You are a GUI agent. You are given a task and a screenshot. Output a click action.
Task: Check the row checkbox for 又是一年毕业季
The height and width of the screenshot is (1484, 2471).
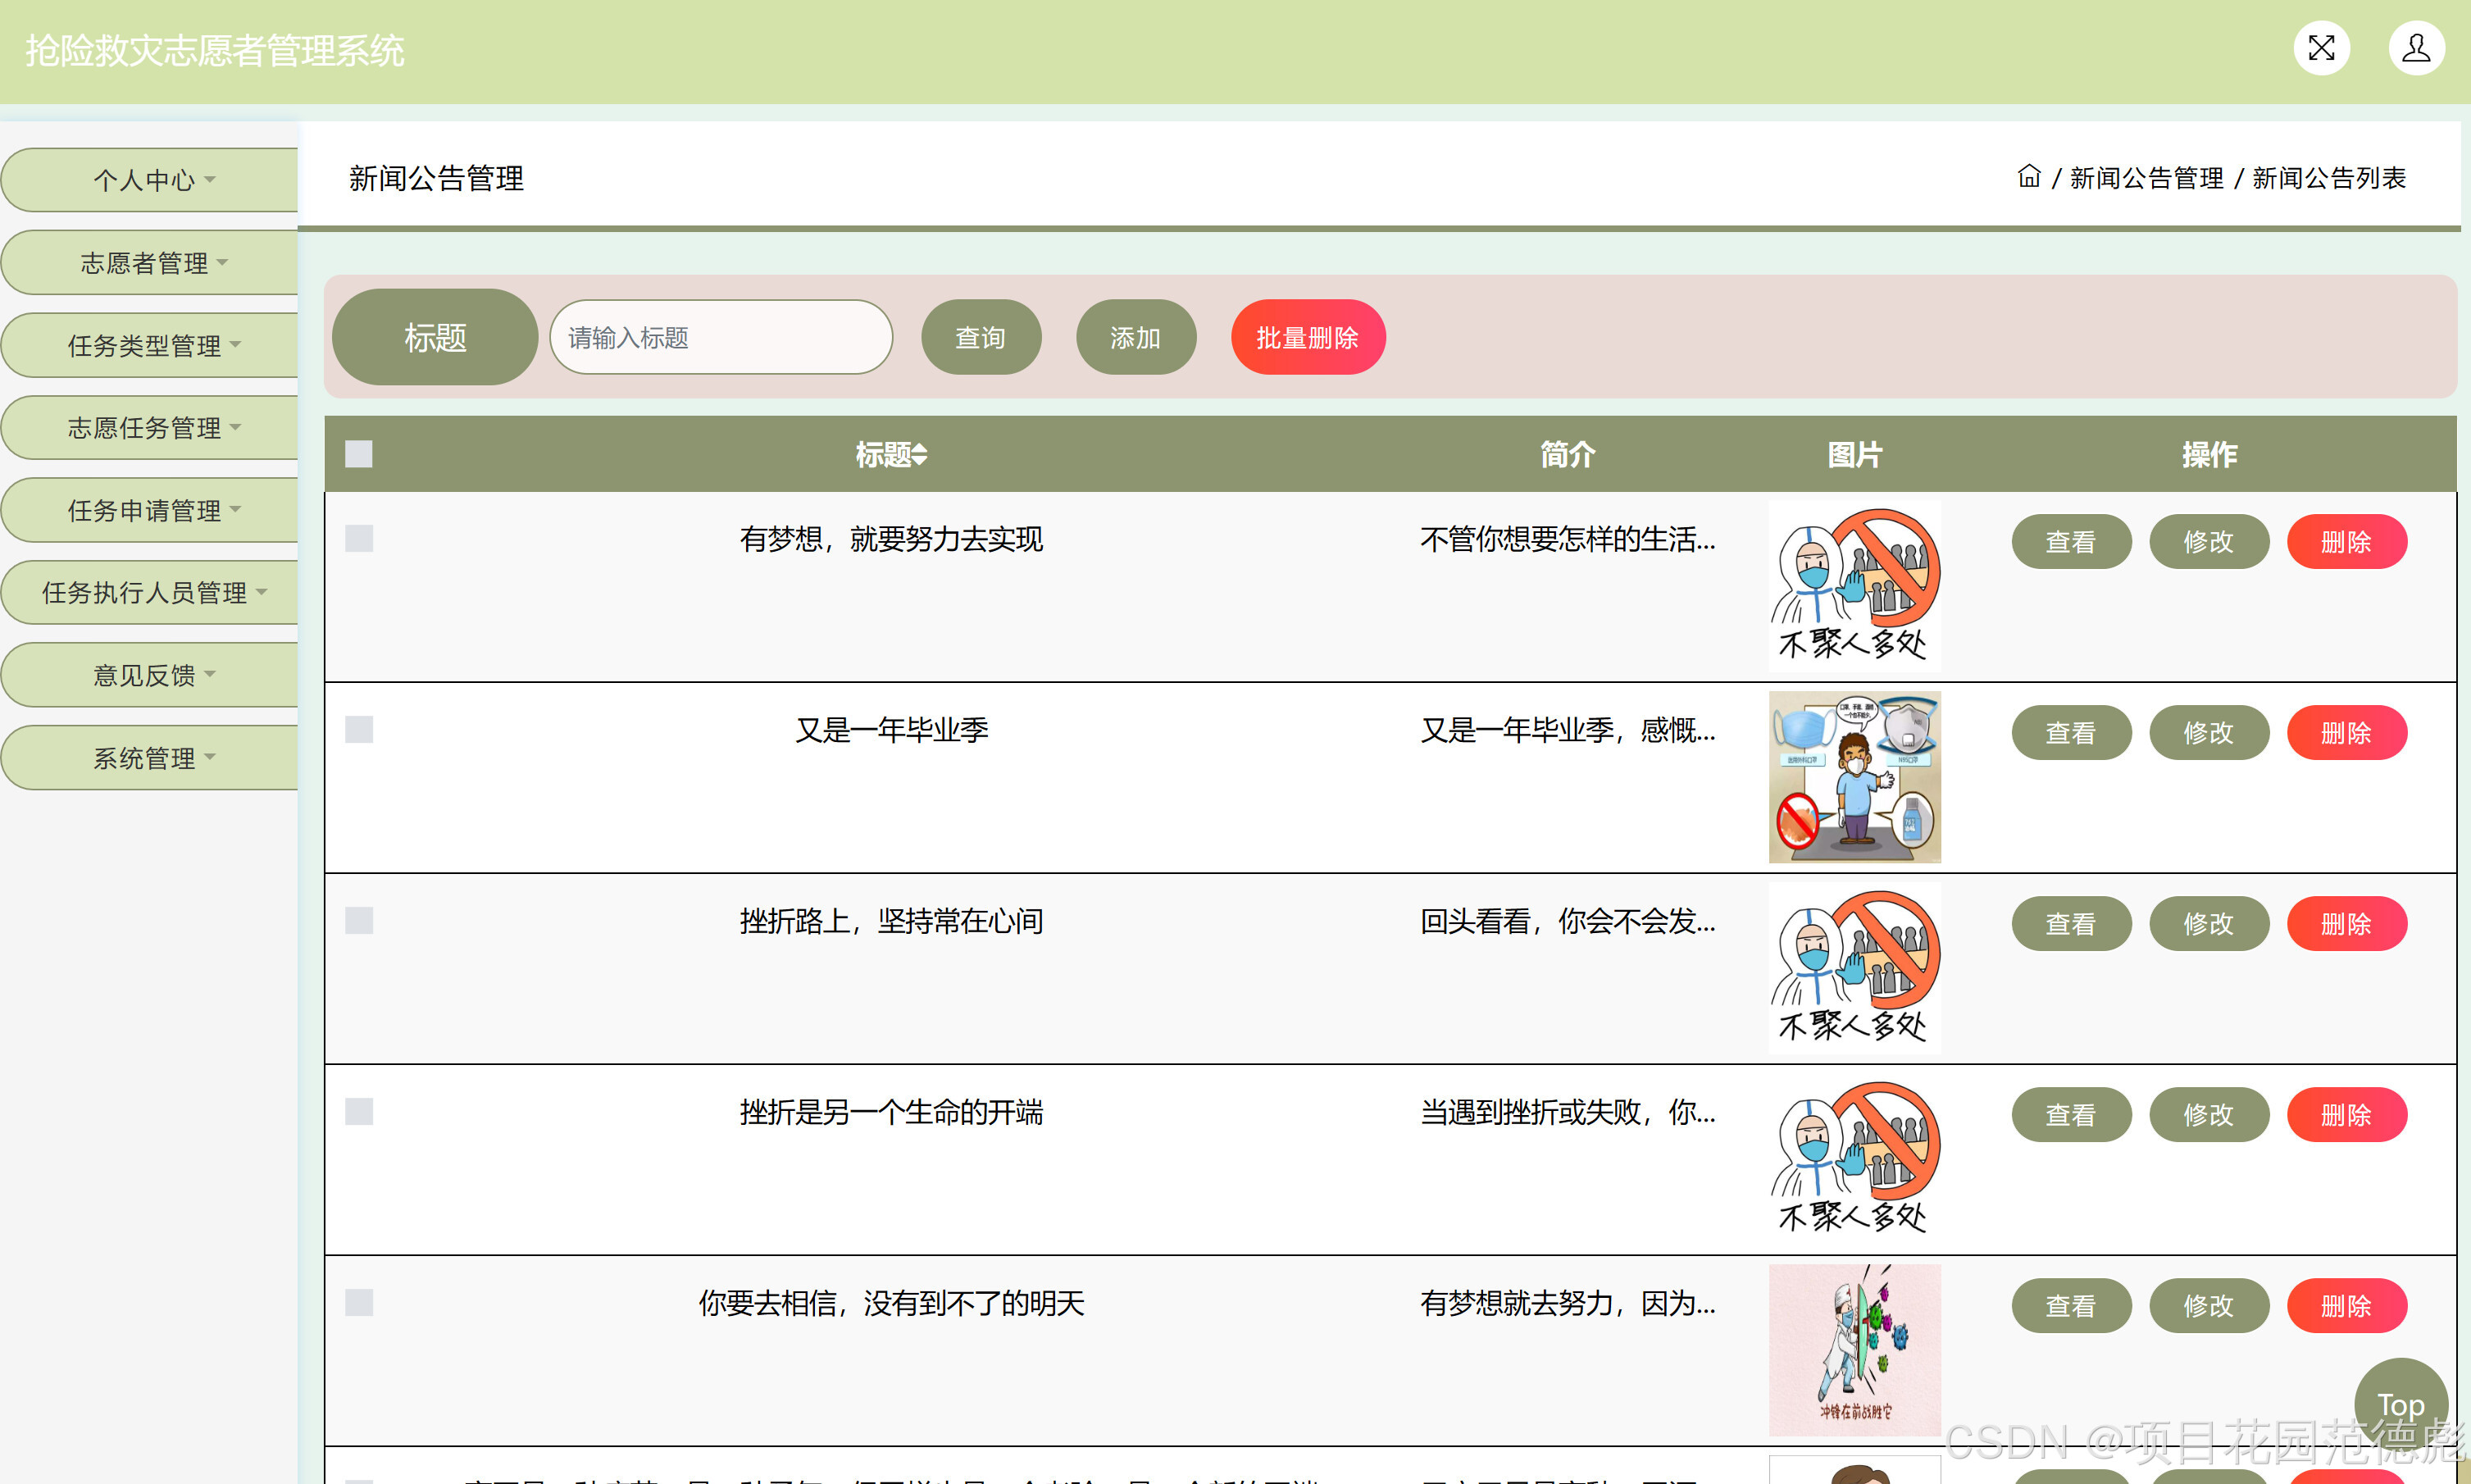tap(358, 729)
